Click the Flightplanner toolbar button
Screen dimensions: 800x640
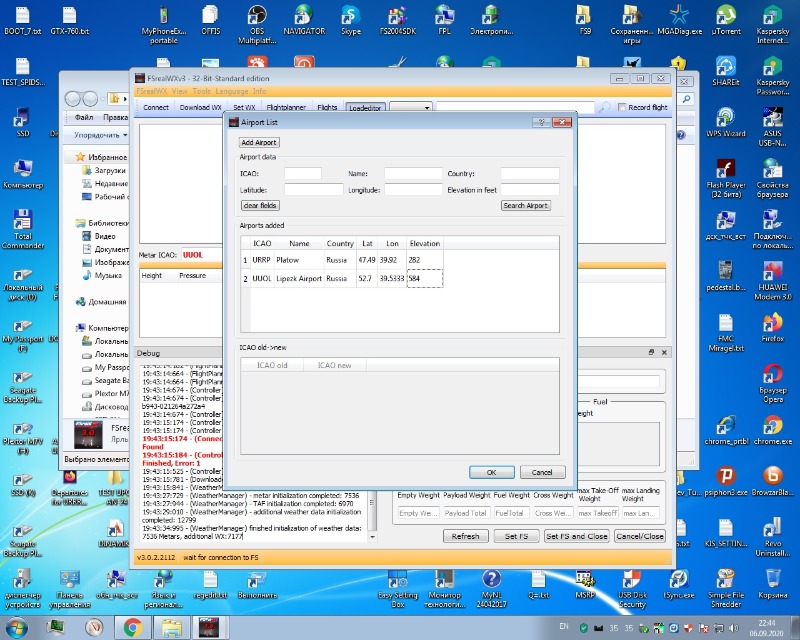tap(286, 107)
